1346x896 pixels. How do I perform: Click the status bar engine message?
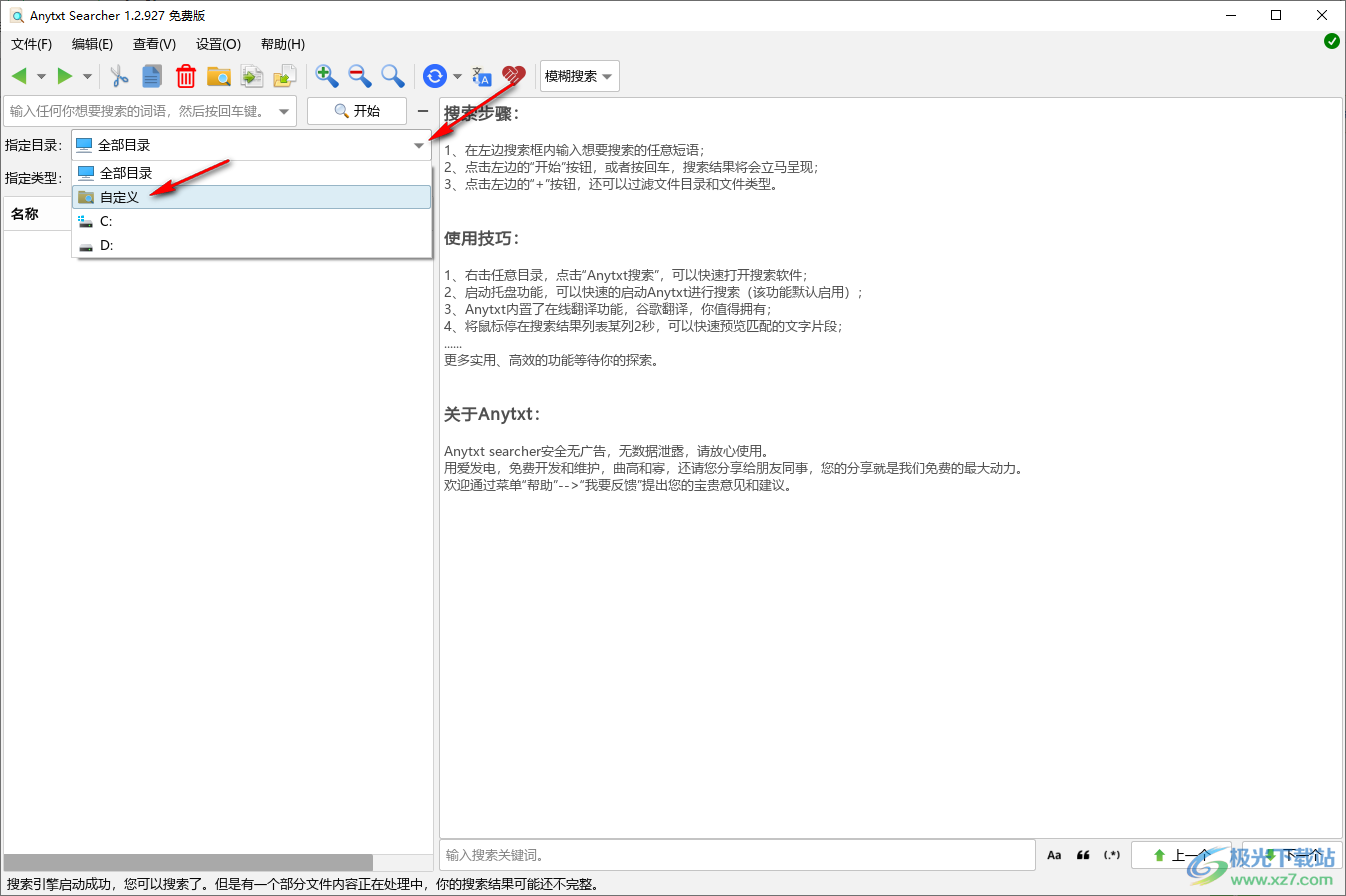(x=301, y=884)
